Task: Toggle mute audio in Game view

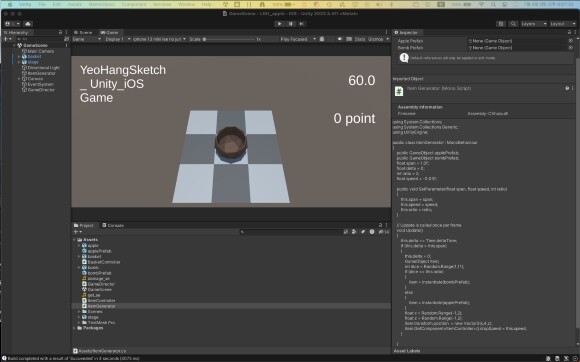Action: pyautogui.click(x=340, y=39)
